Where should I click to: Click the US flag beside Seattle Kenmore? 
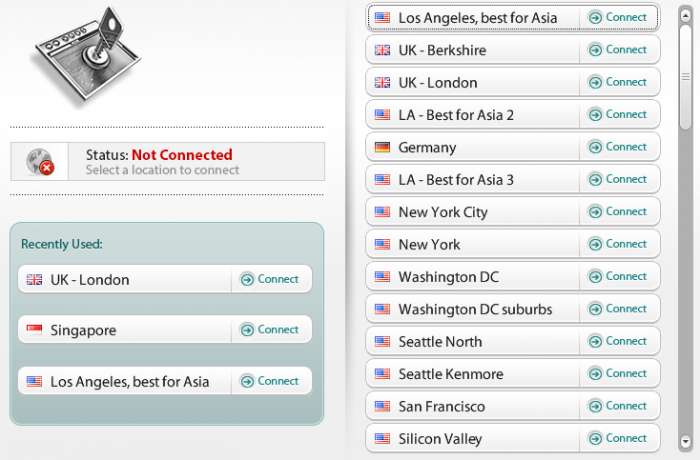point(382,374)
